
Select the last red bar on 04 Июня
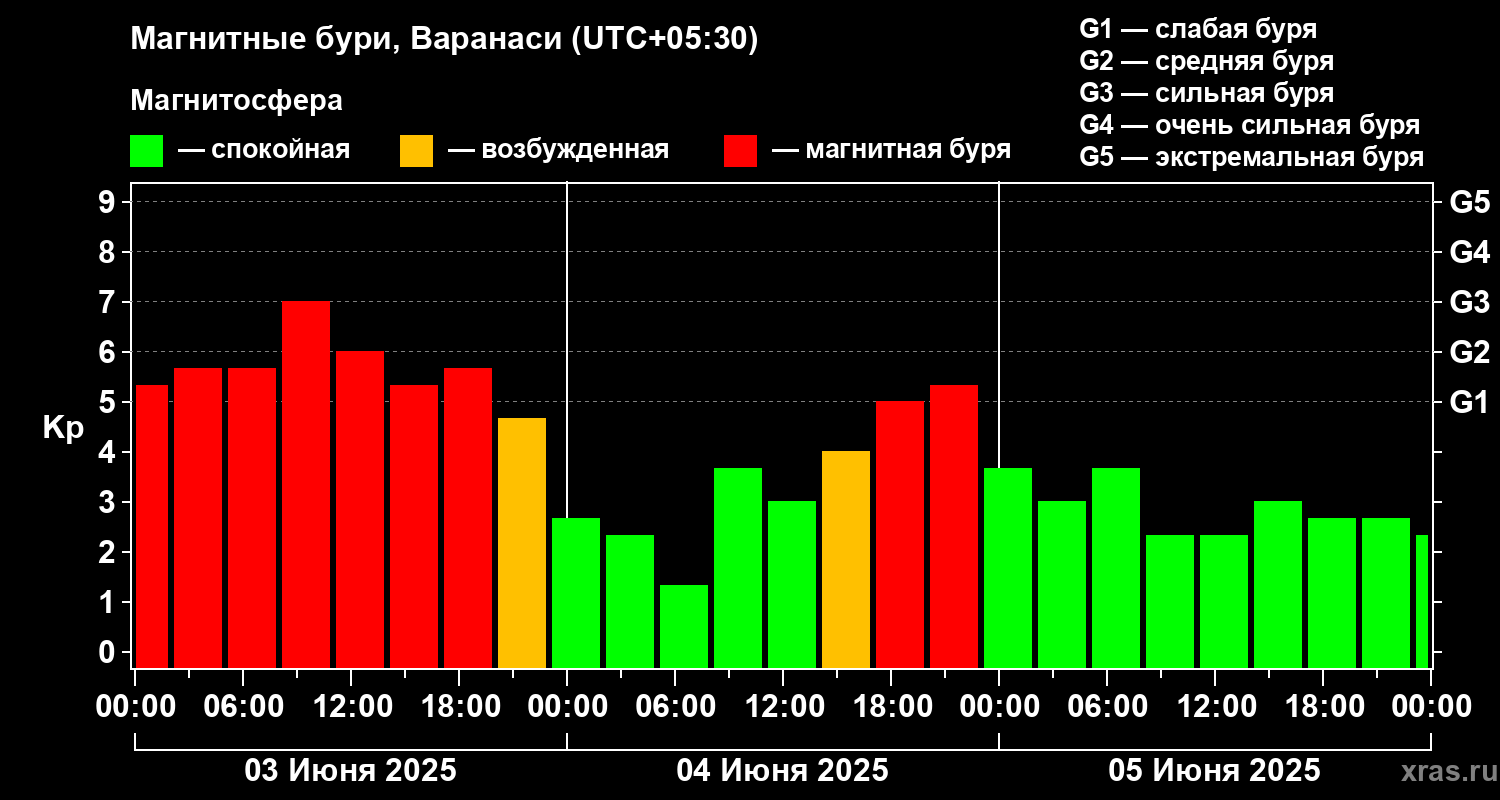(954, 527)
